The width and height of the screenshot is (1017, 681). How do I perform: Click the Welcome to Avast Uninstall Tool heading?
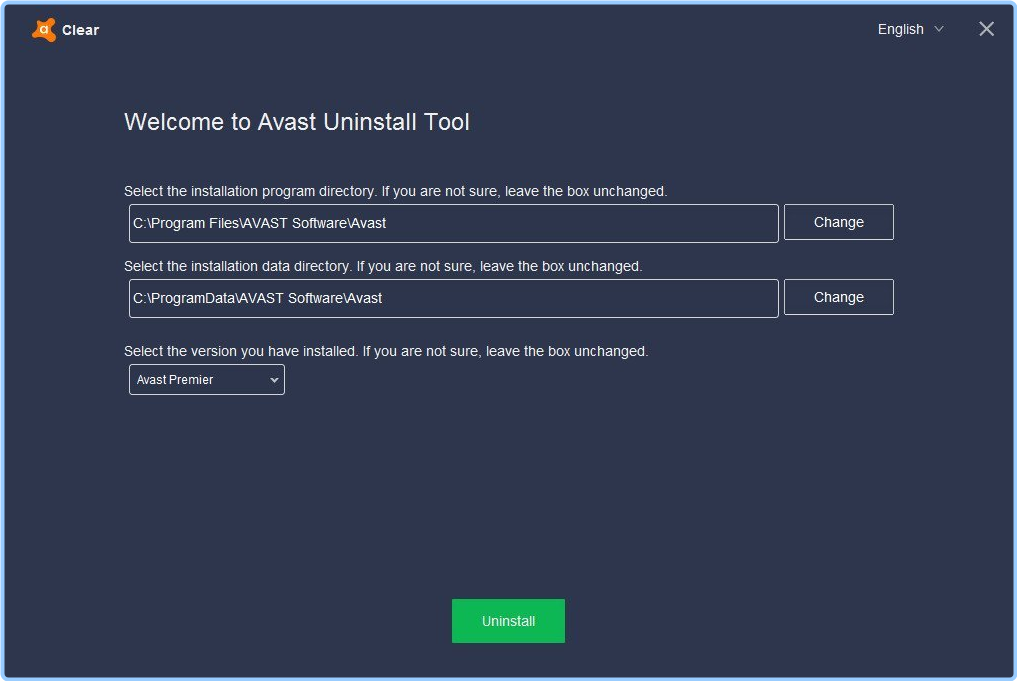(296, 122)
